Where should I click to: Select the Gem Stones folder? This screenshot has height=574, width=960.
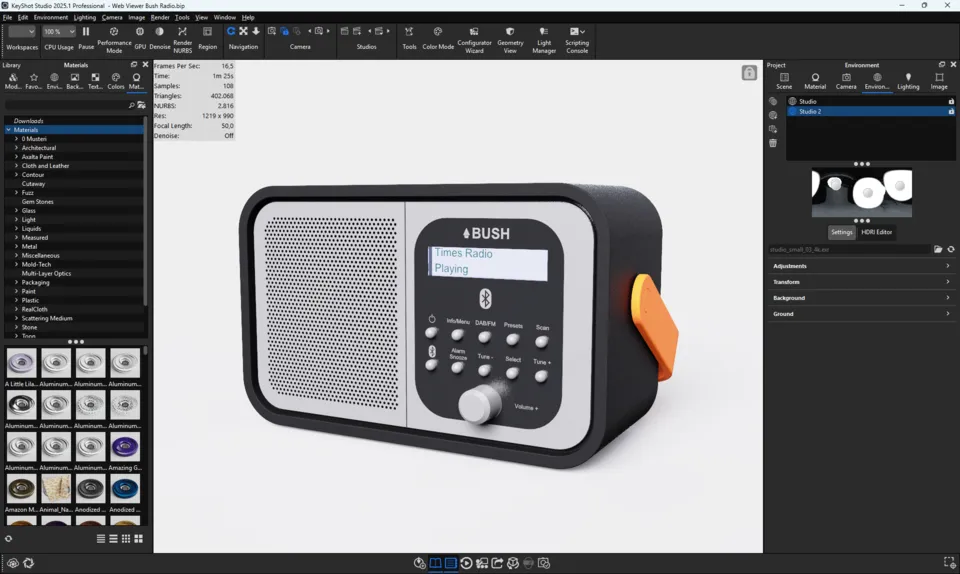click(37, 202)
